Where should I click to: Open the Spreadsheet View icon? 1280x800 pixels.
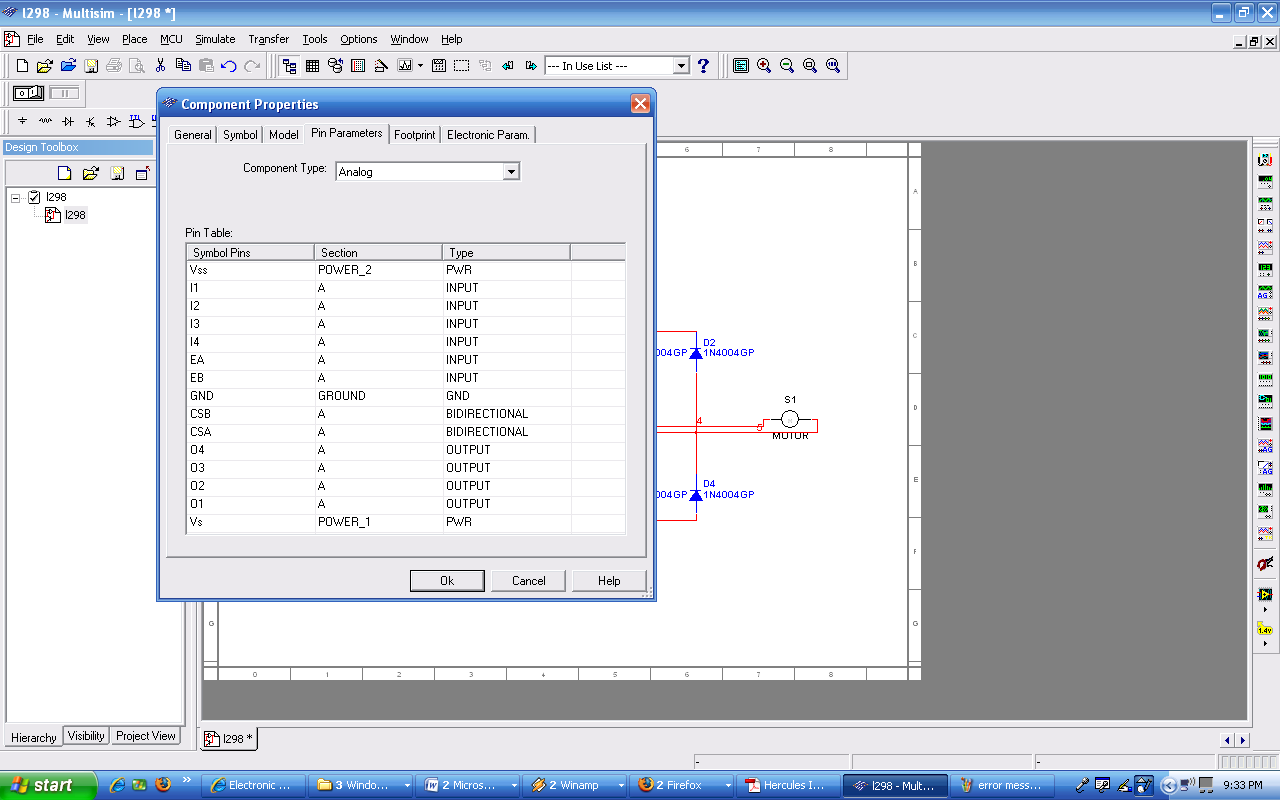(x=312, y=66)
